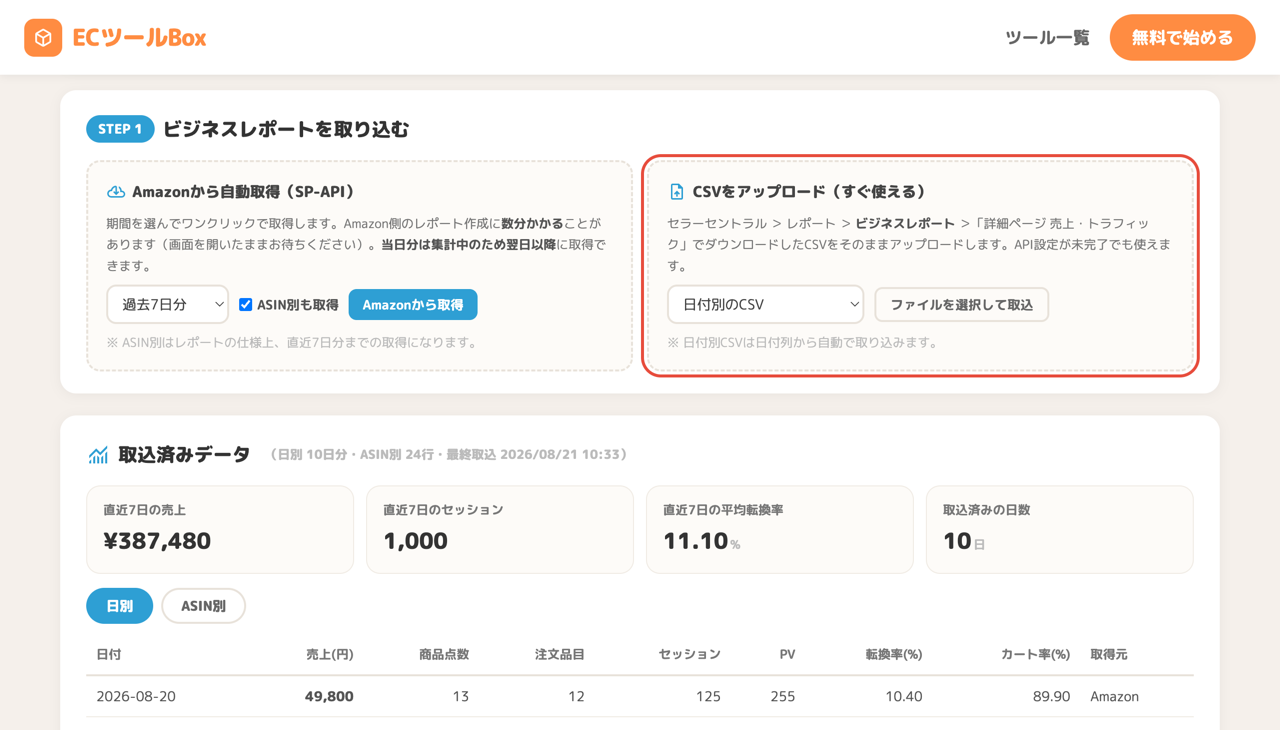
Task: Click the 転換率(%) column header
Action: pos(894,654)
